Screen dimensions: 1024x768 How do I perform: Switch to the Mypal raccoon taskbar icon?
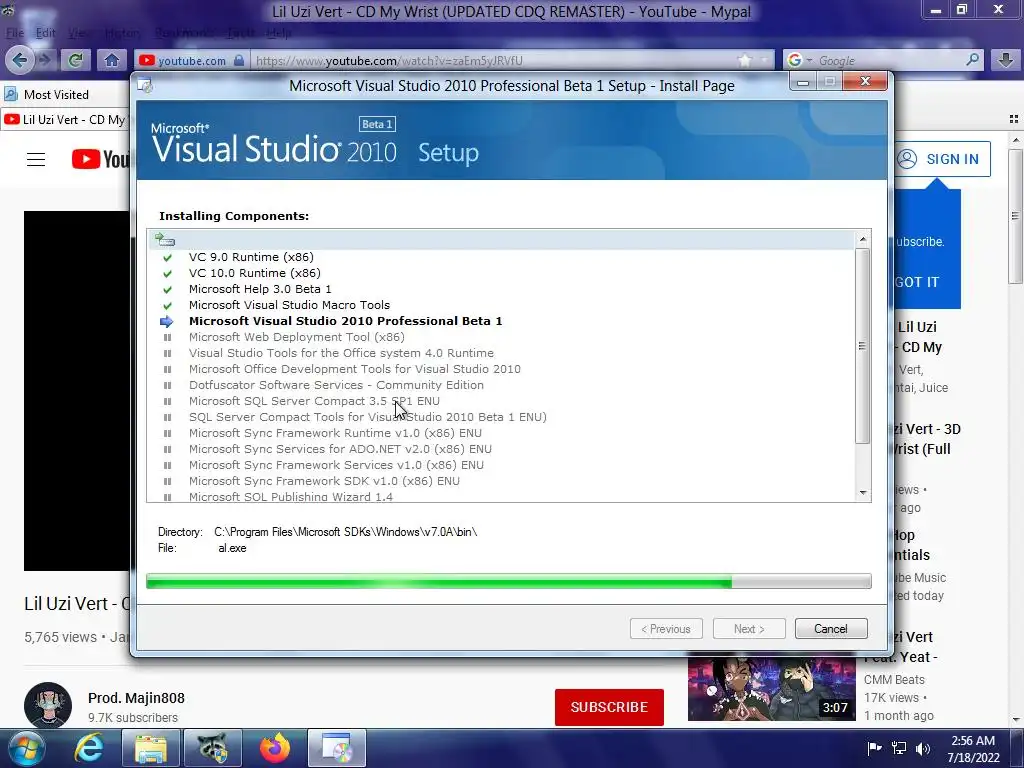coord(212,749)
